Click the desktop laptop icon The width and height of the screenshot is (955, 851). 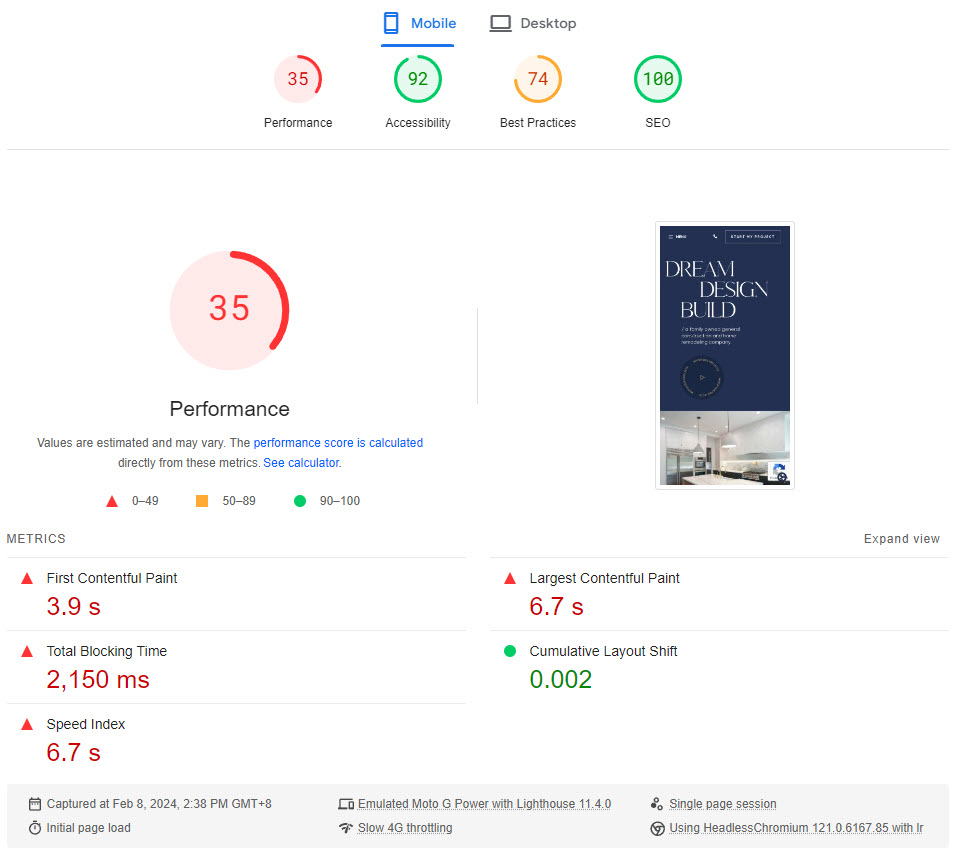point(500,23)
